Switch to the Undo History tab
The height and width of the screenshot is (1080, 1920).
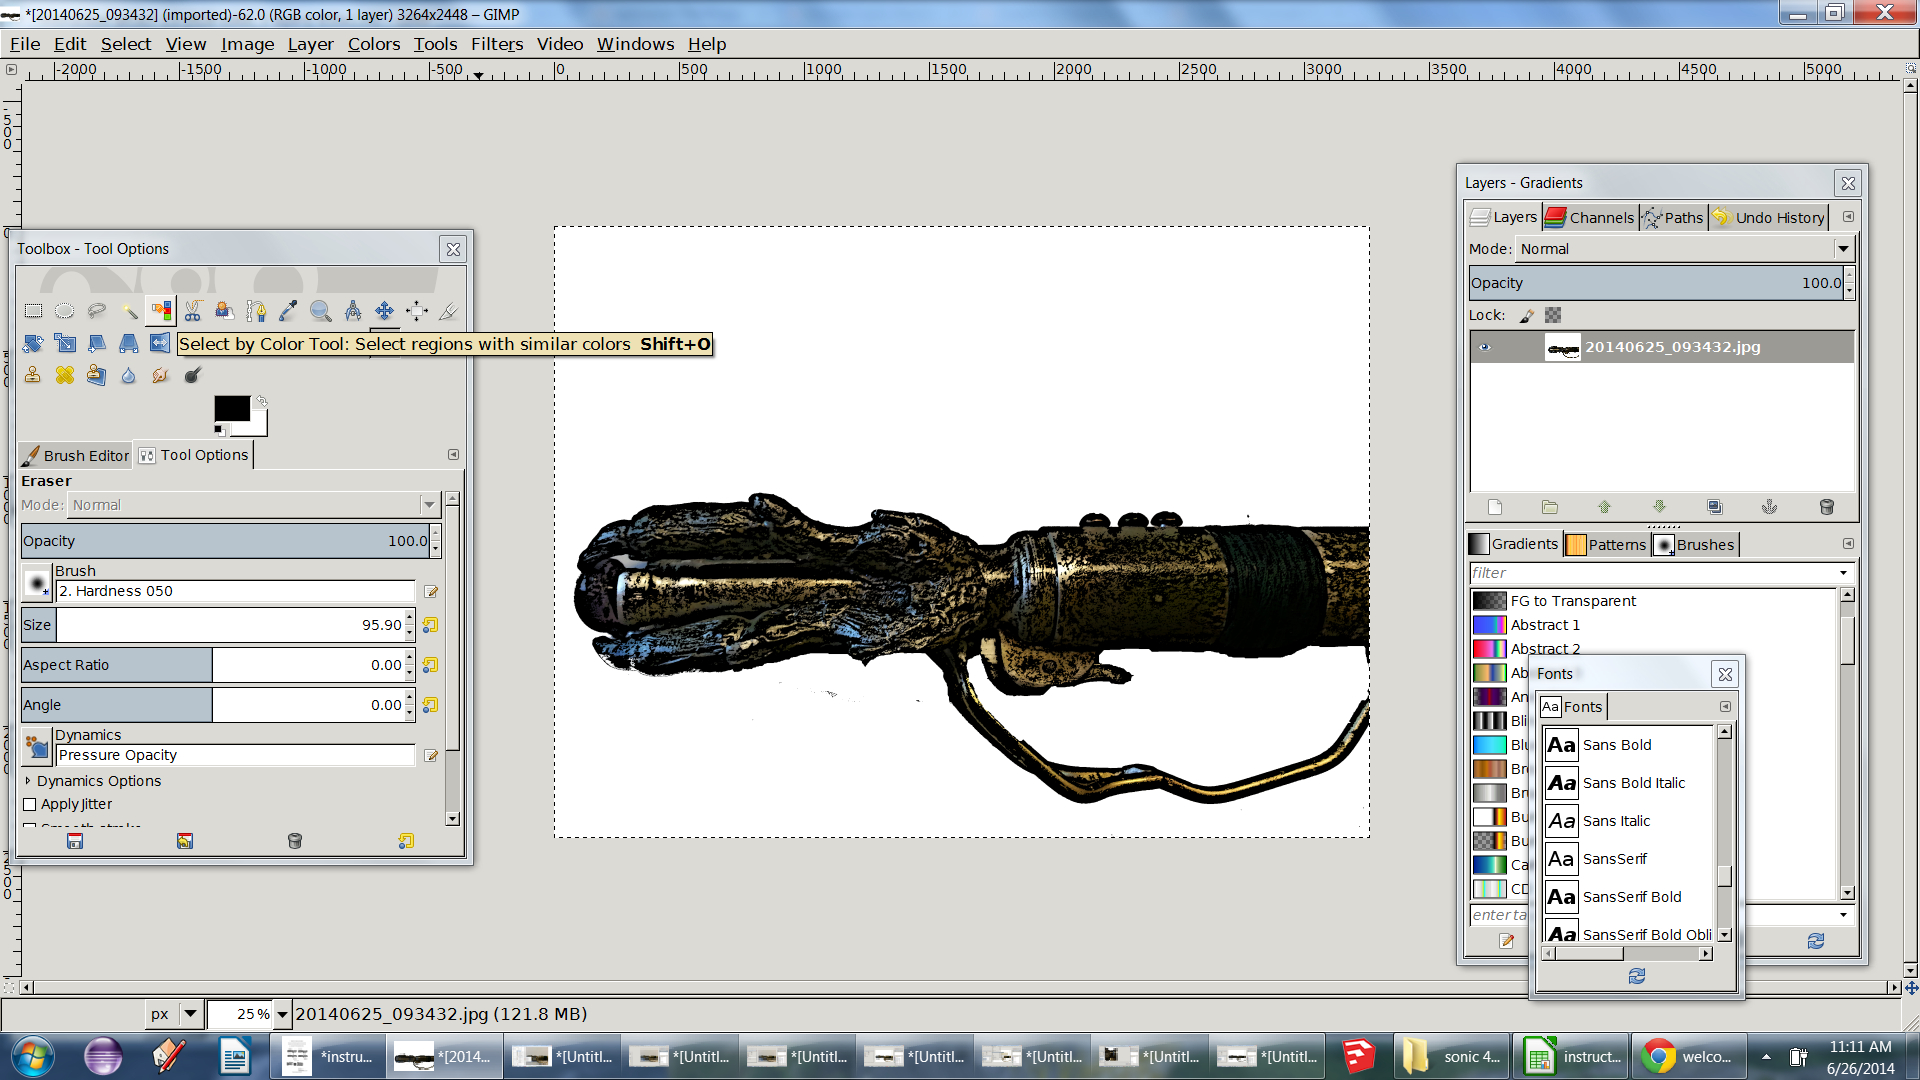(1768, 217)
